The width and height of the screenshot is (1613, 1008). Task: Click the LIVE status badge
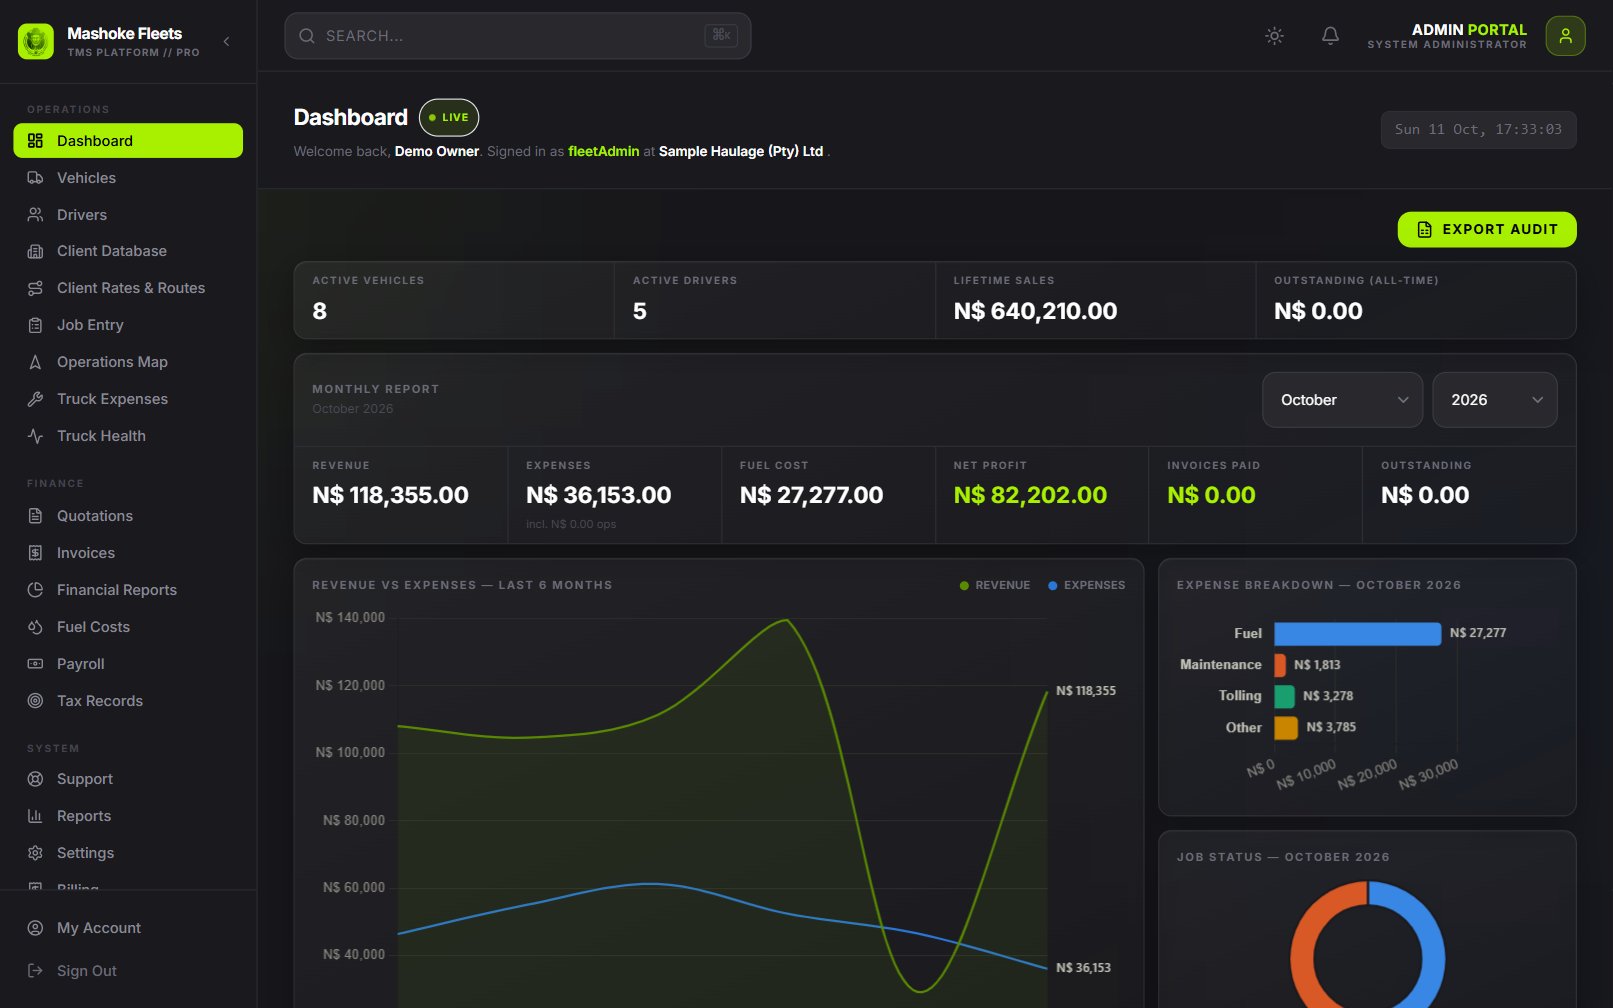click(449, 117)
